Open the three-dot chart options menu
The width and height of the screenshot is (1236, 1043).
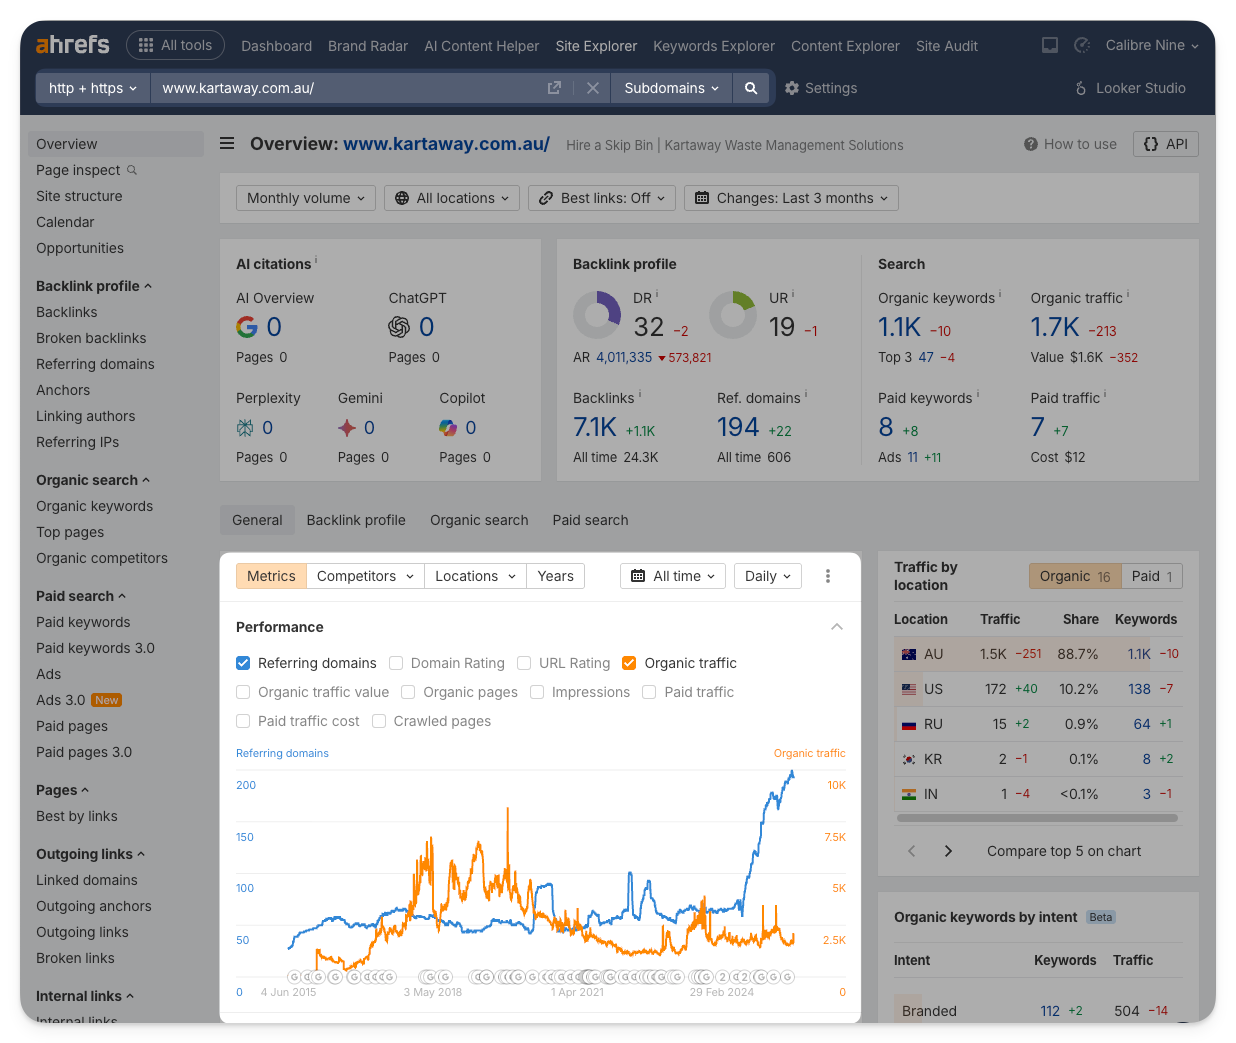coord(827,576)
